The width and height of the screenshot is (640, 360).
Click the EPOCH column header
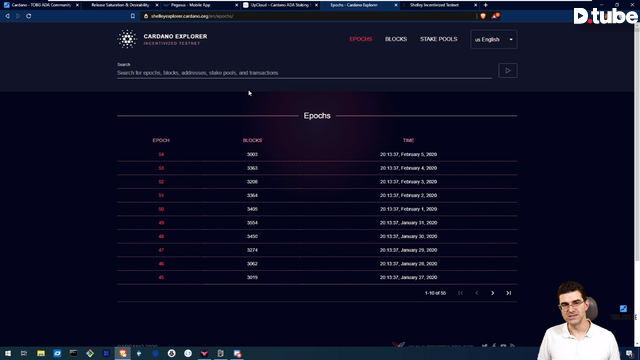click(x=161, y=140)
